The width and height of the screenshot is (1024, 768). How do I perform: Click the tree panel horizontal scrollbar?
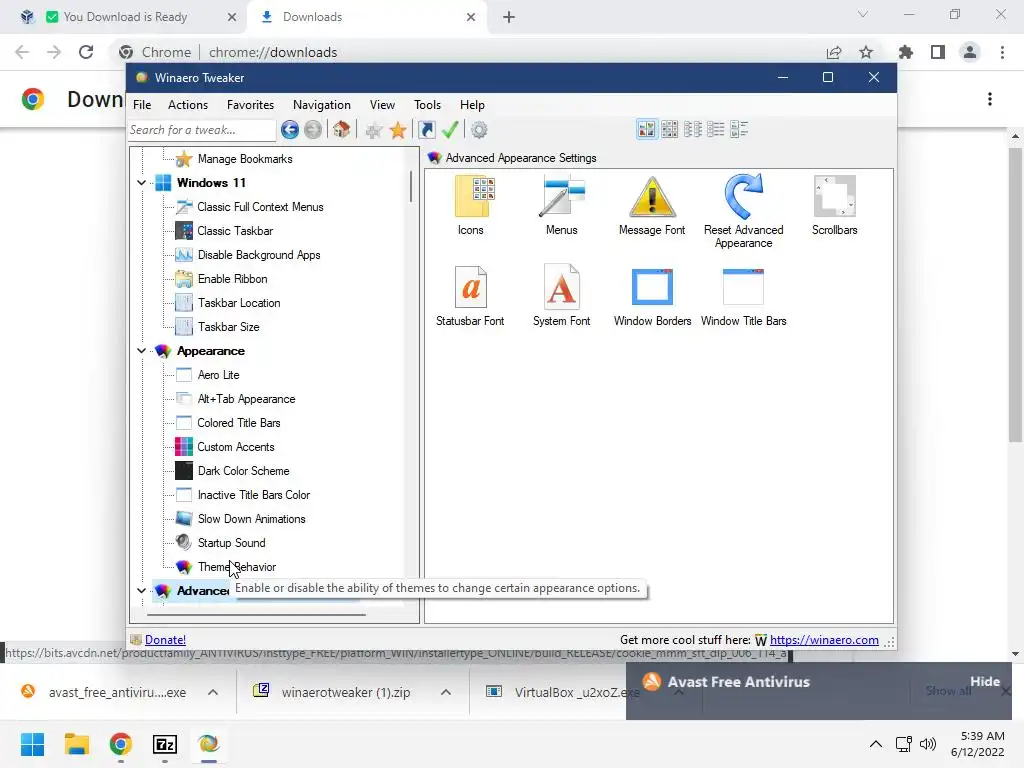pos(256,615)
